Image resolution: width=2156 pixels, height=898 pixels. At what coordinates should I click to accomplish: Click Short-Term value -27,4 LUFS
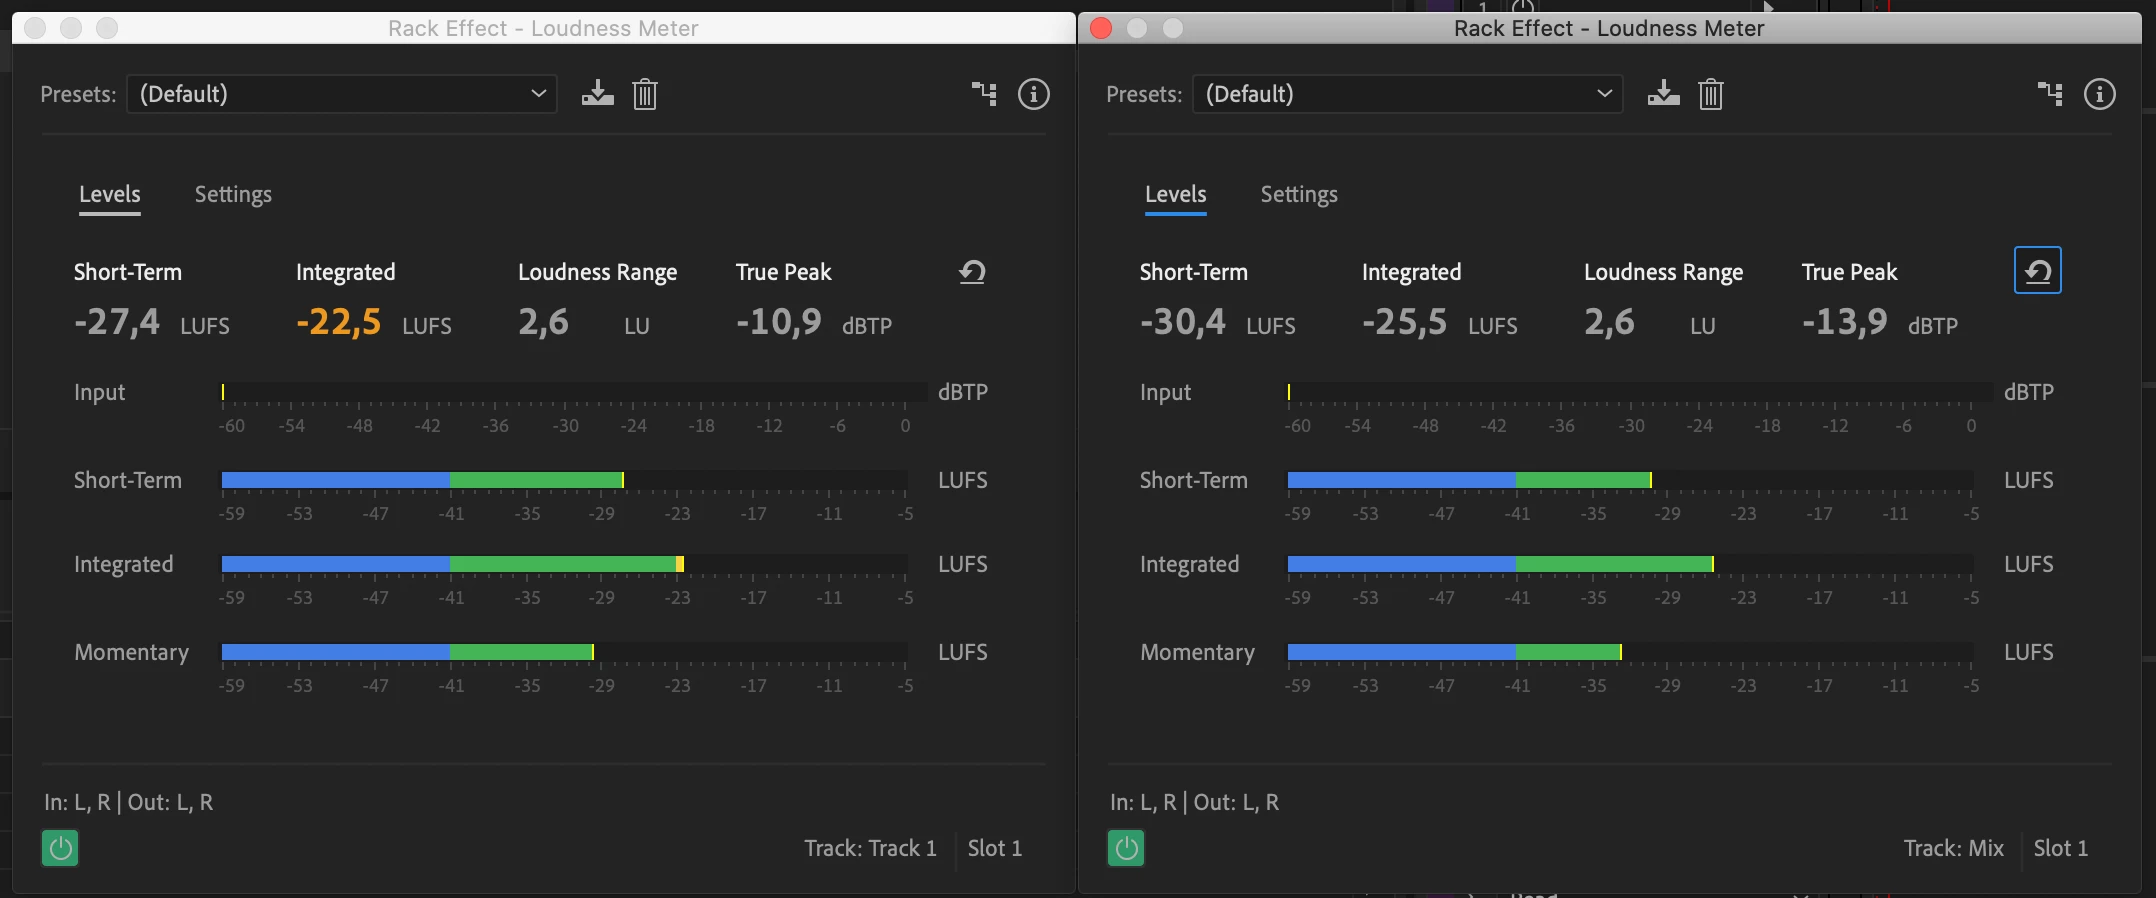[152, 322]
